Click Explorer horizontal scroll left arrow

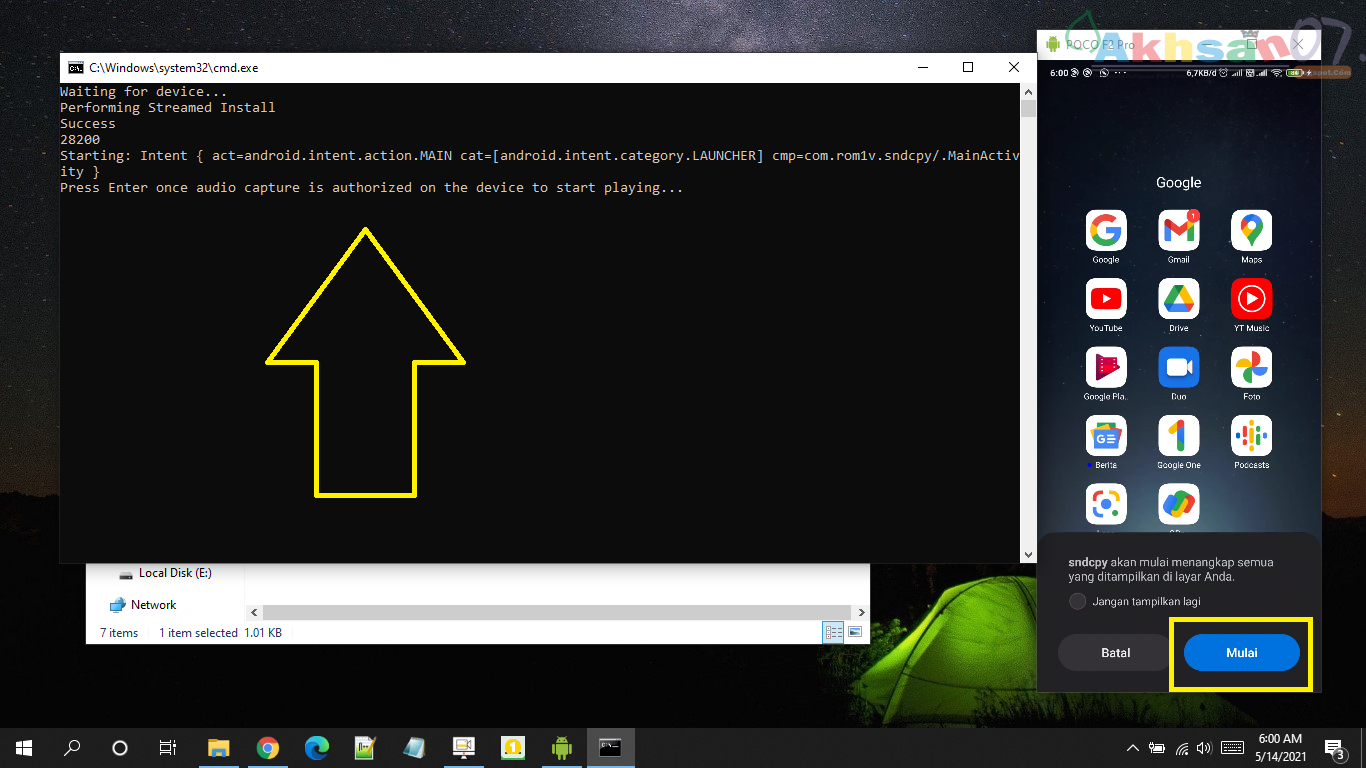click(x=254, y=612)
